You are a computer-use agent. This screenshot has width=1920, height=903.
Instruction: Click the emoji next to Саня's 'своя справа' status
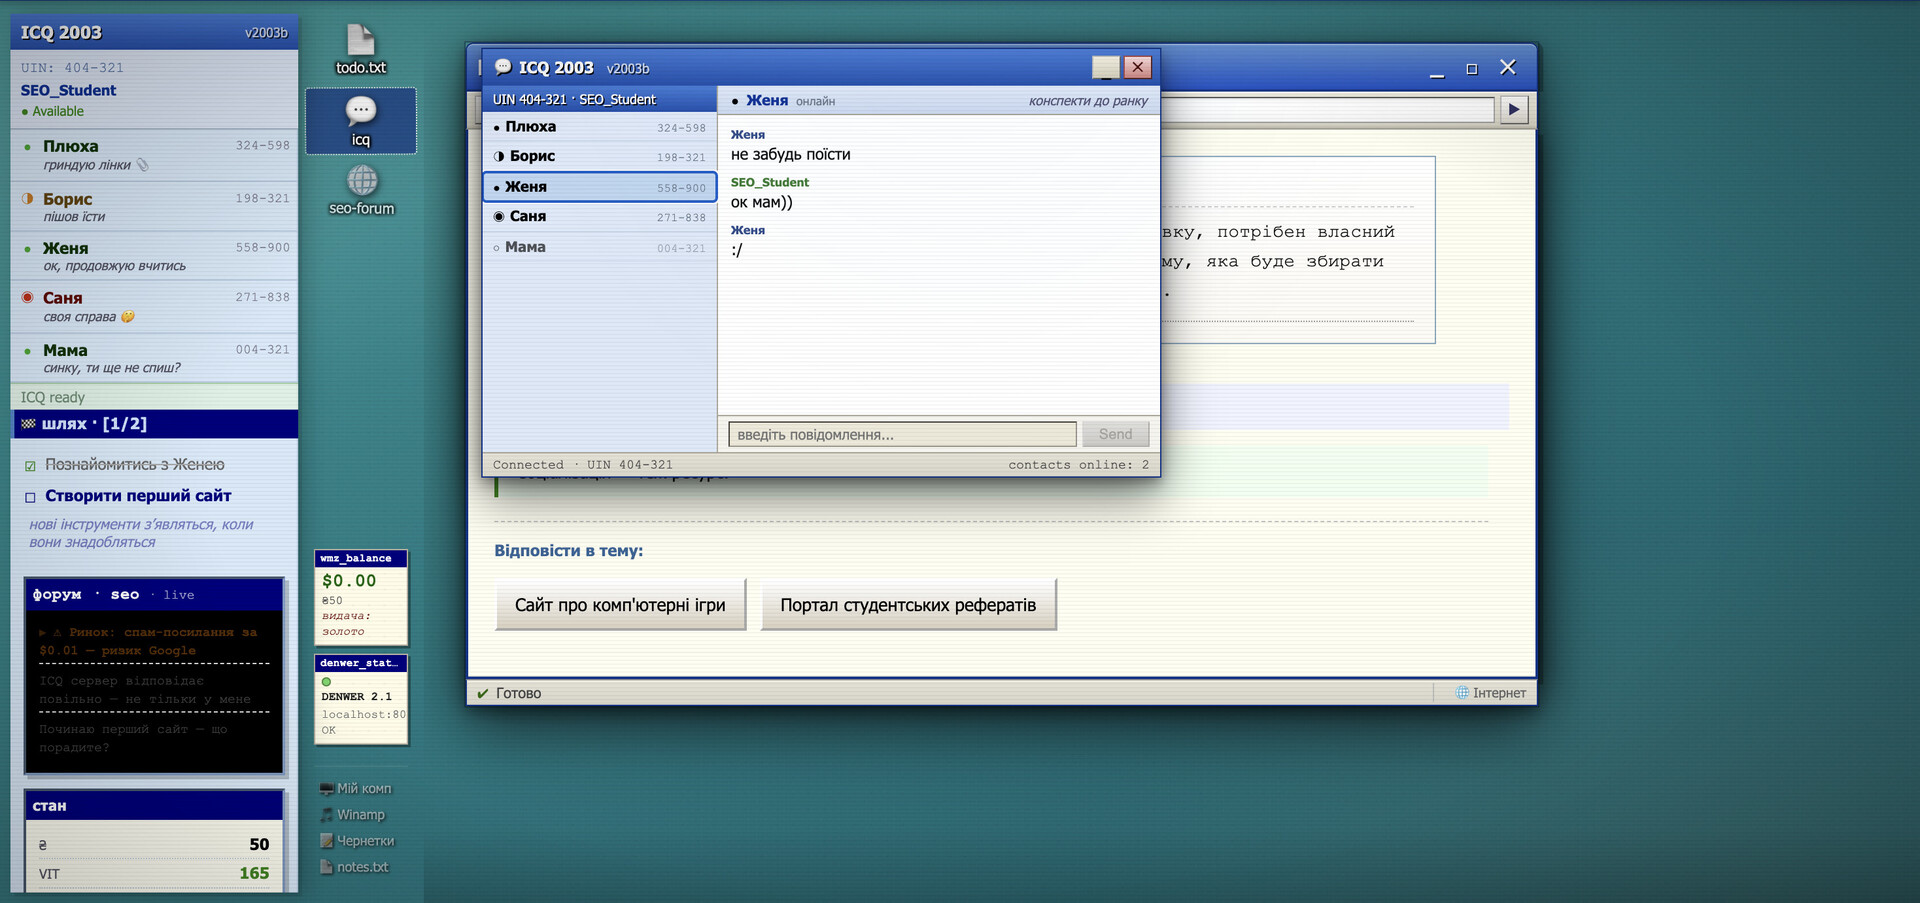click(x=128, y=316)
